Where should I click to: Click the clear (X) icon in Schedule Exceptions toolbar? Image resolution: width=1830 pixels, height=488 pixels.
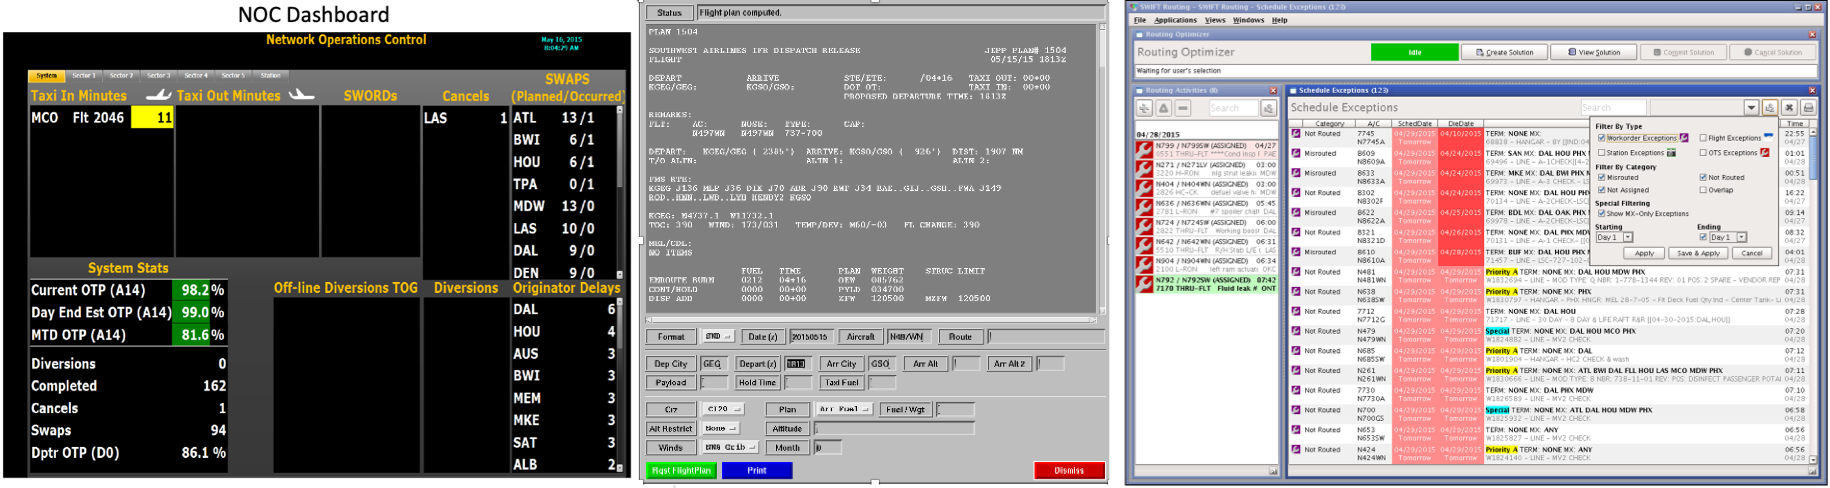point(1789,108)
